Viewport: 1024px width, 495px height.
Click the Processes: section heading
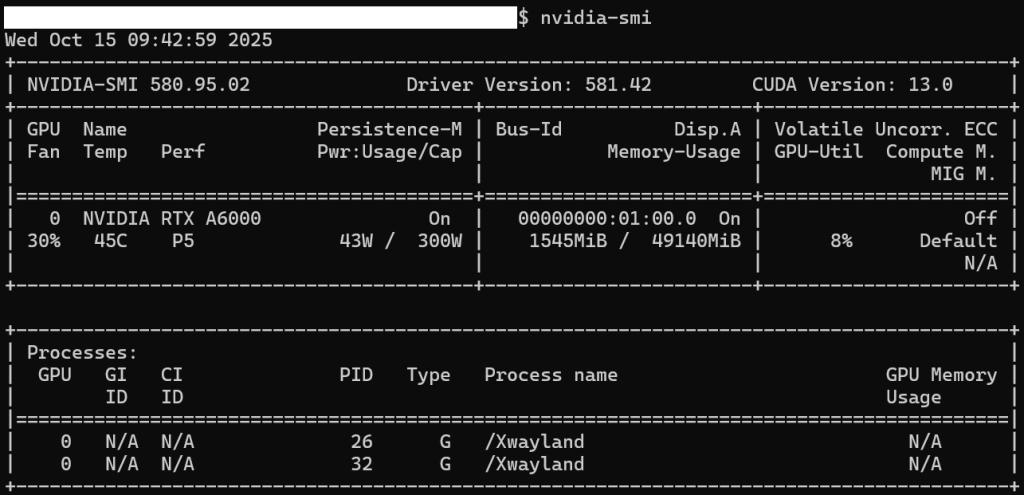coord(82,352)
